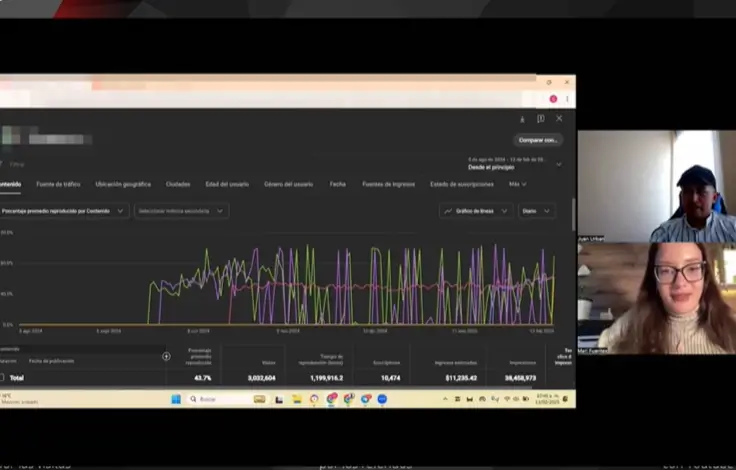Viewport: 736px width, 470px height.
Task: Click total watch time value '1,199,916.2'
Action: [326, 378]
